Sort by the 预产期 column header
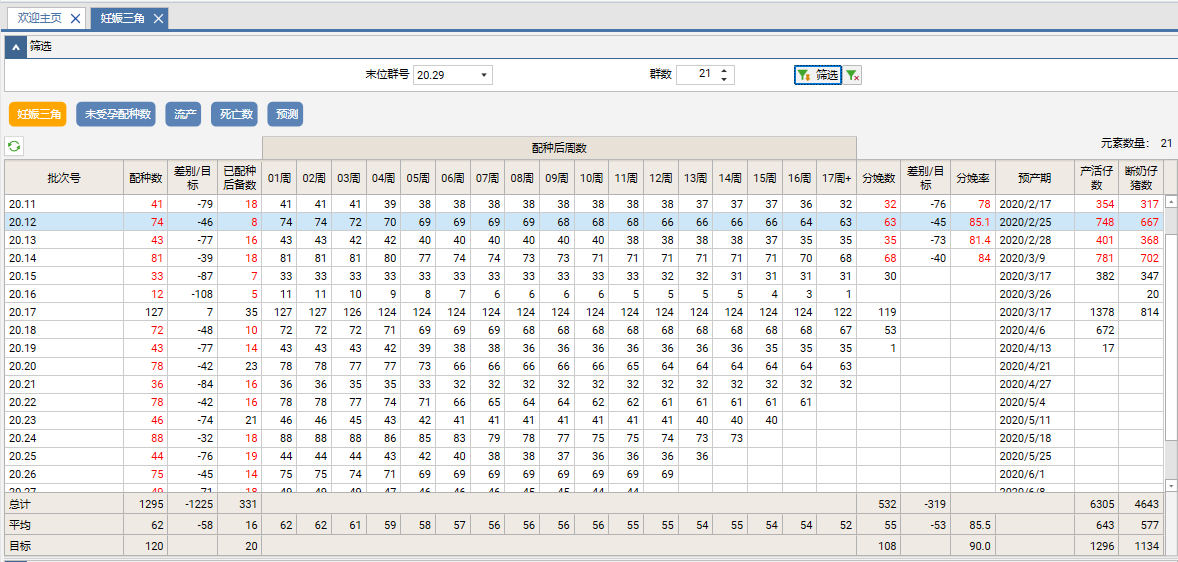Screen dimensions: 1178x562 [1034, 178]
